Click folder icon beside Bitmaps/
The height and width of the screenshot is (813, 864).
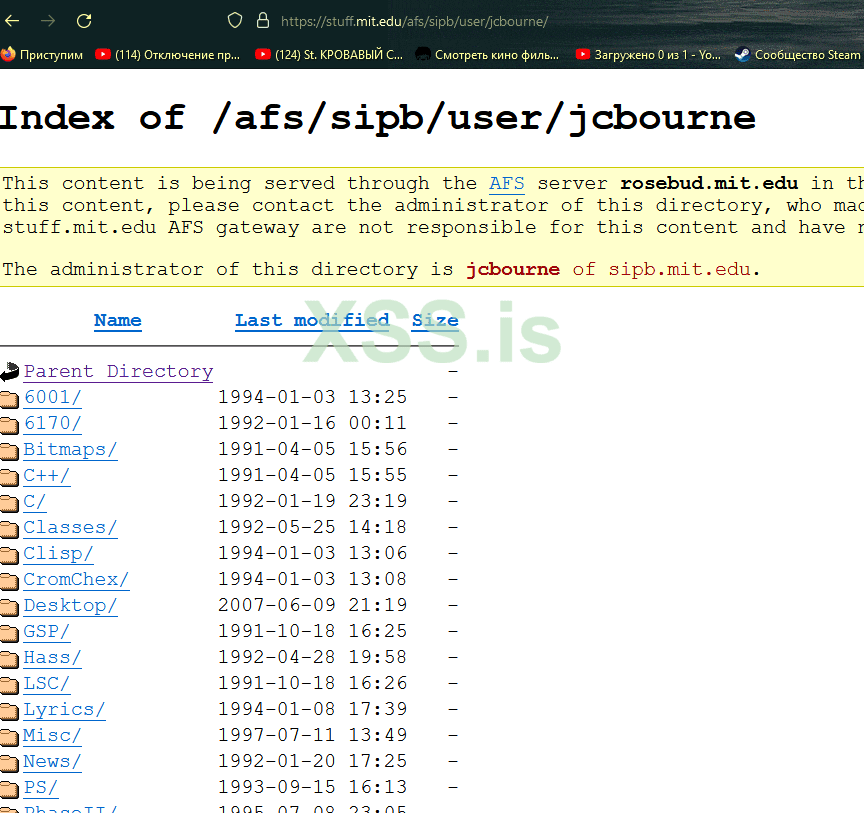click(9, 451)
